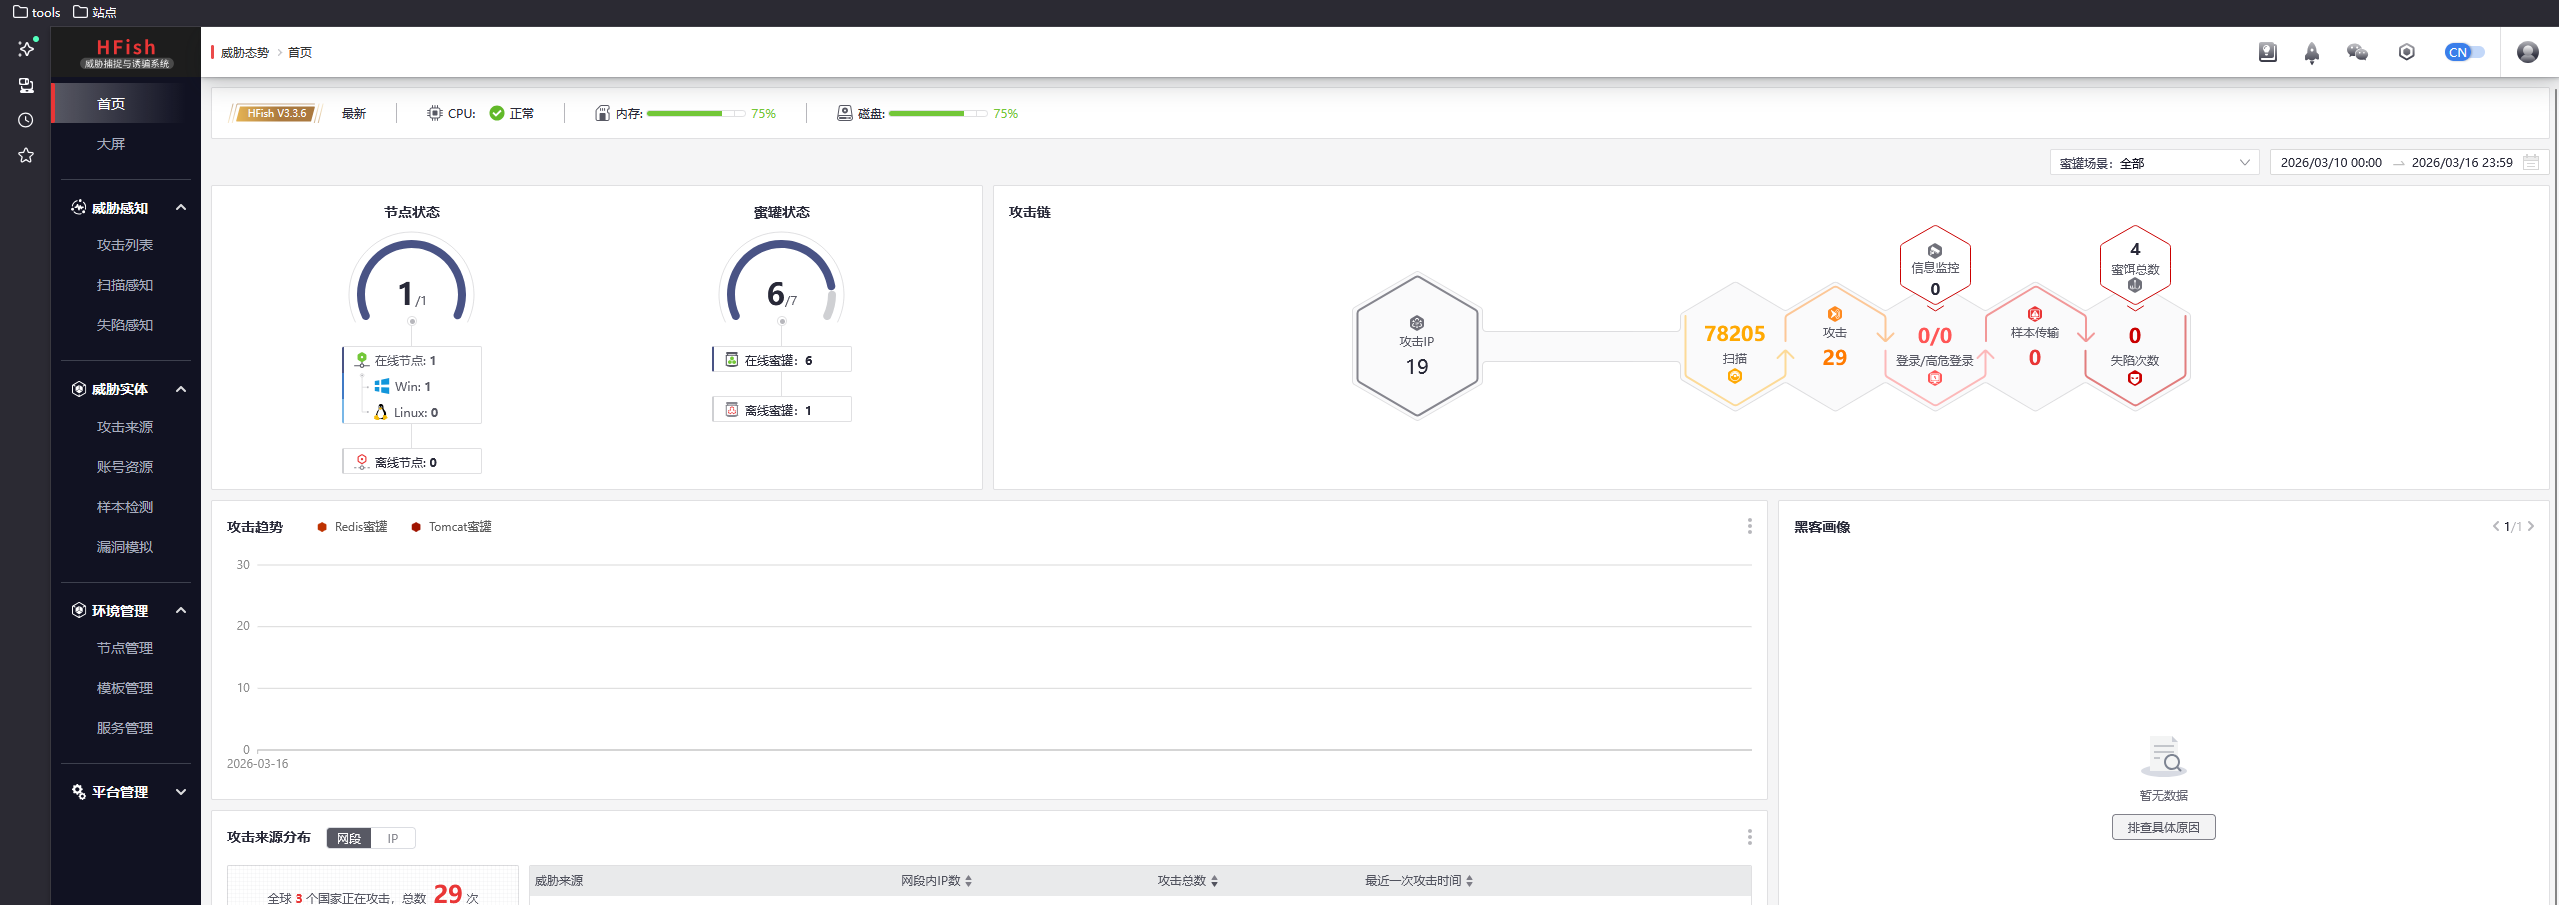
Task: Open 攻击列表 in the sidebar menu
Action: pyautogui.click(x=125, y=245)
